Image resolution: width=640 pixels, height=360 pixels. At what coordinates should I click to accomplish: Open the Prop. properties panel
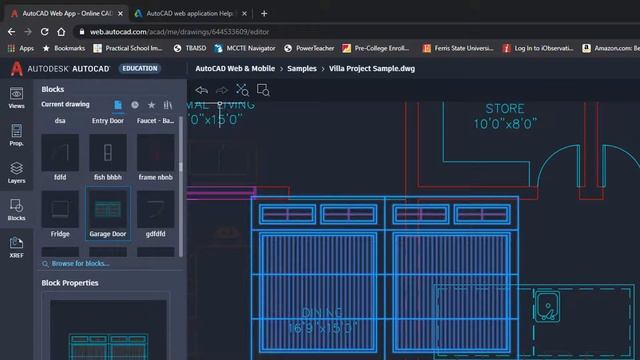[x=16, y=135]
